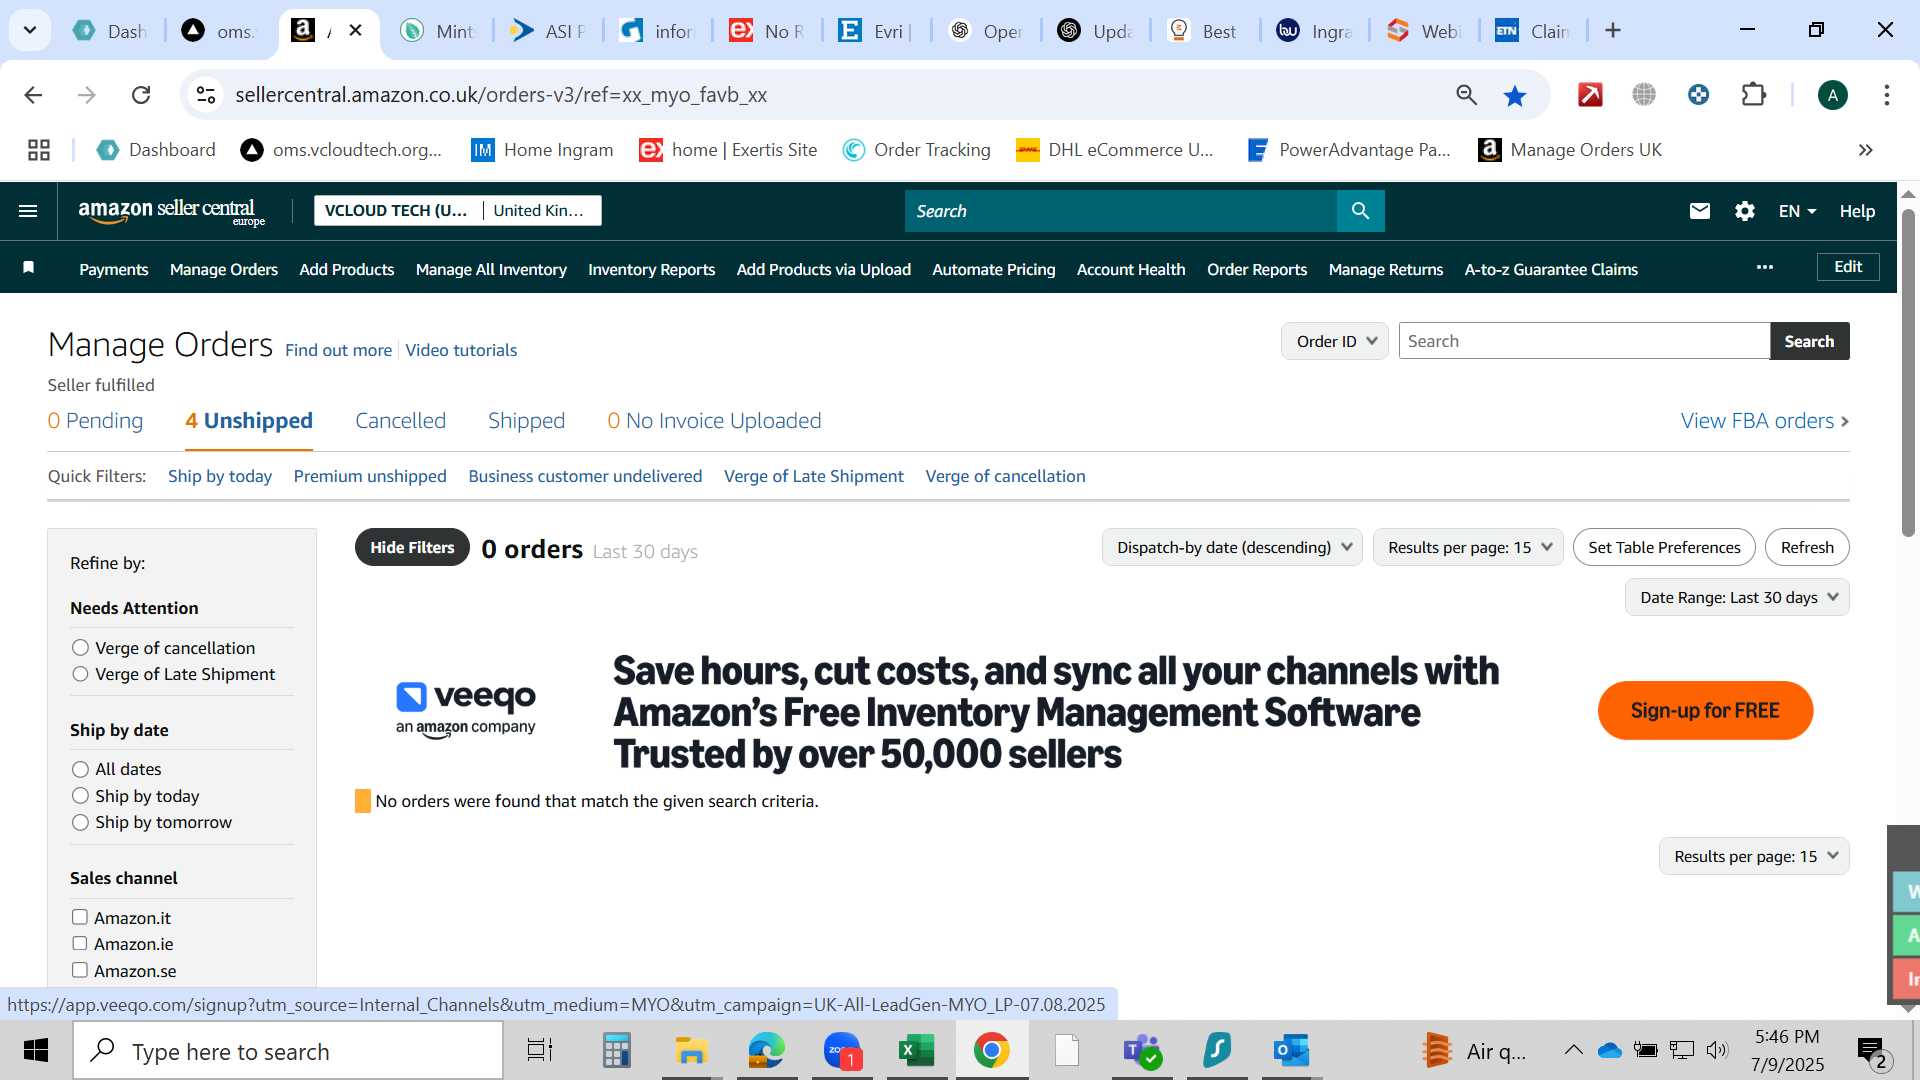
Task: Select Ship by today radio button
Action: point(81,796)
